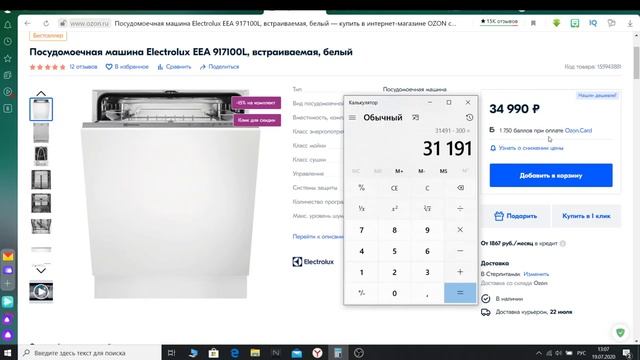The image size is (640, 360).
Task: Click digit 9 on calculator
Action: pyautogui.click(x=427, y=230)
